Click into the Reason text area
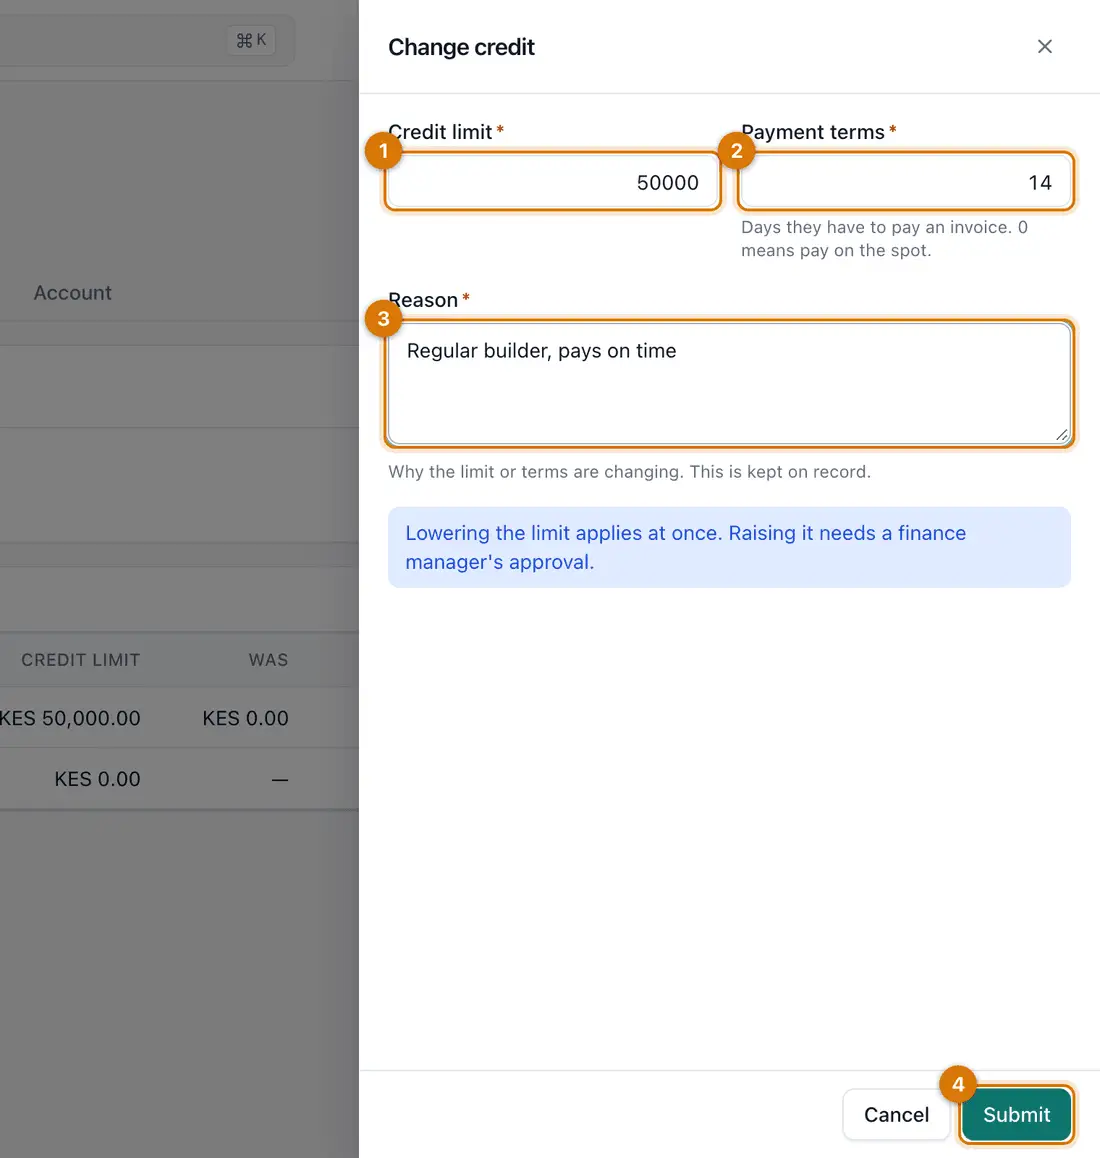Screen dimensions: 1100x1158 [x=729, y=384]
